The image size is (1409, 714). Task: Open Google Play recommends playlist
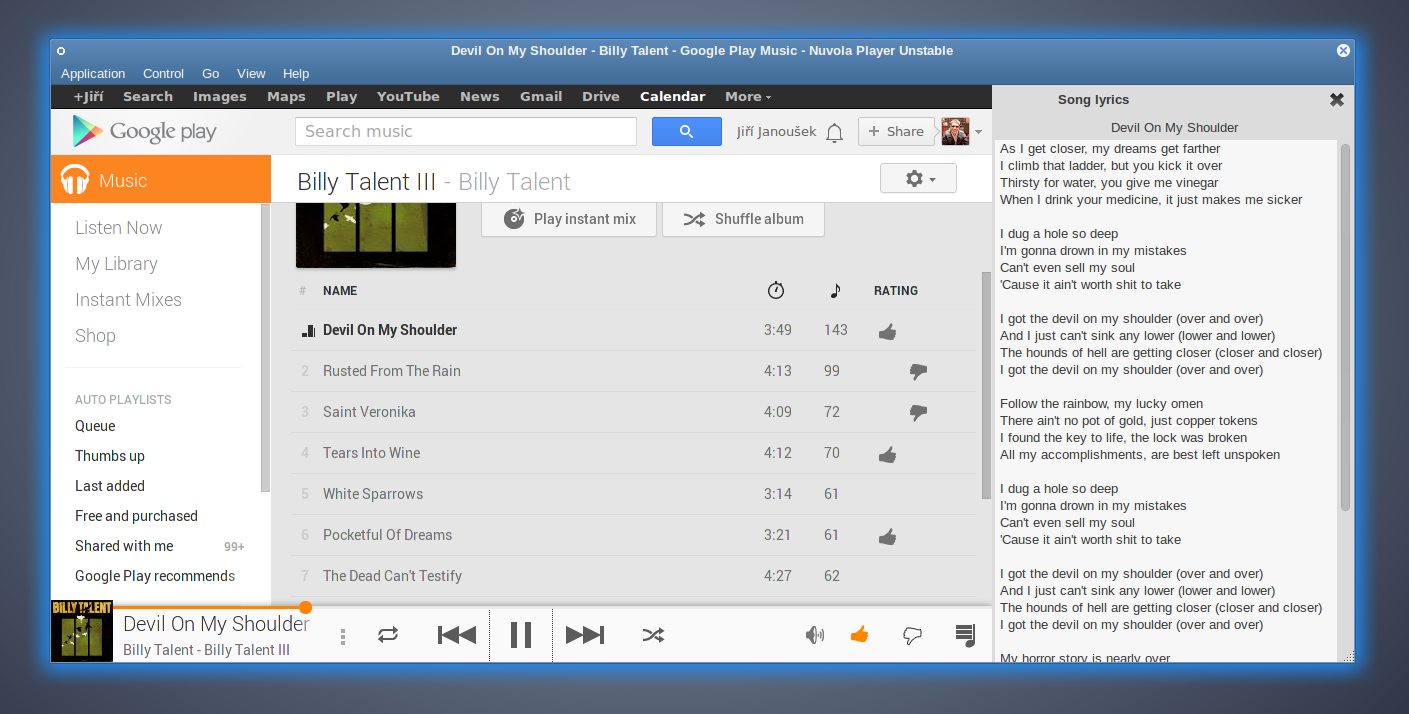click(155, 576)
